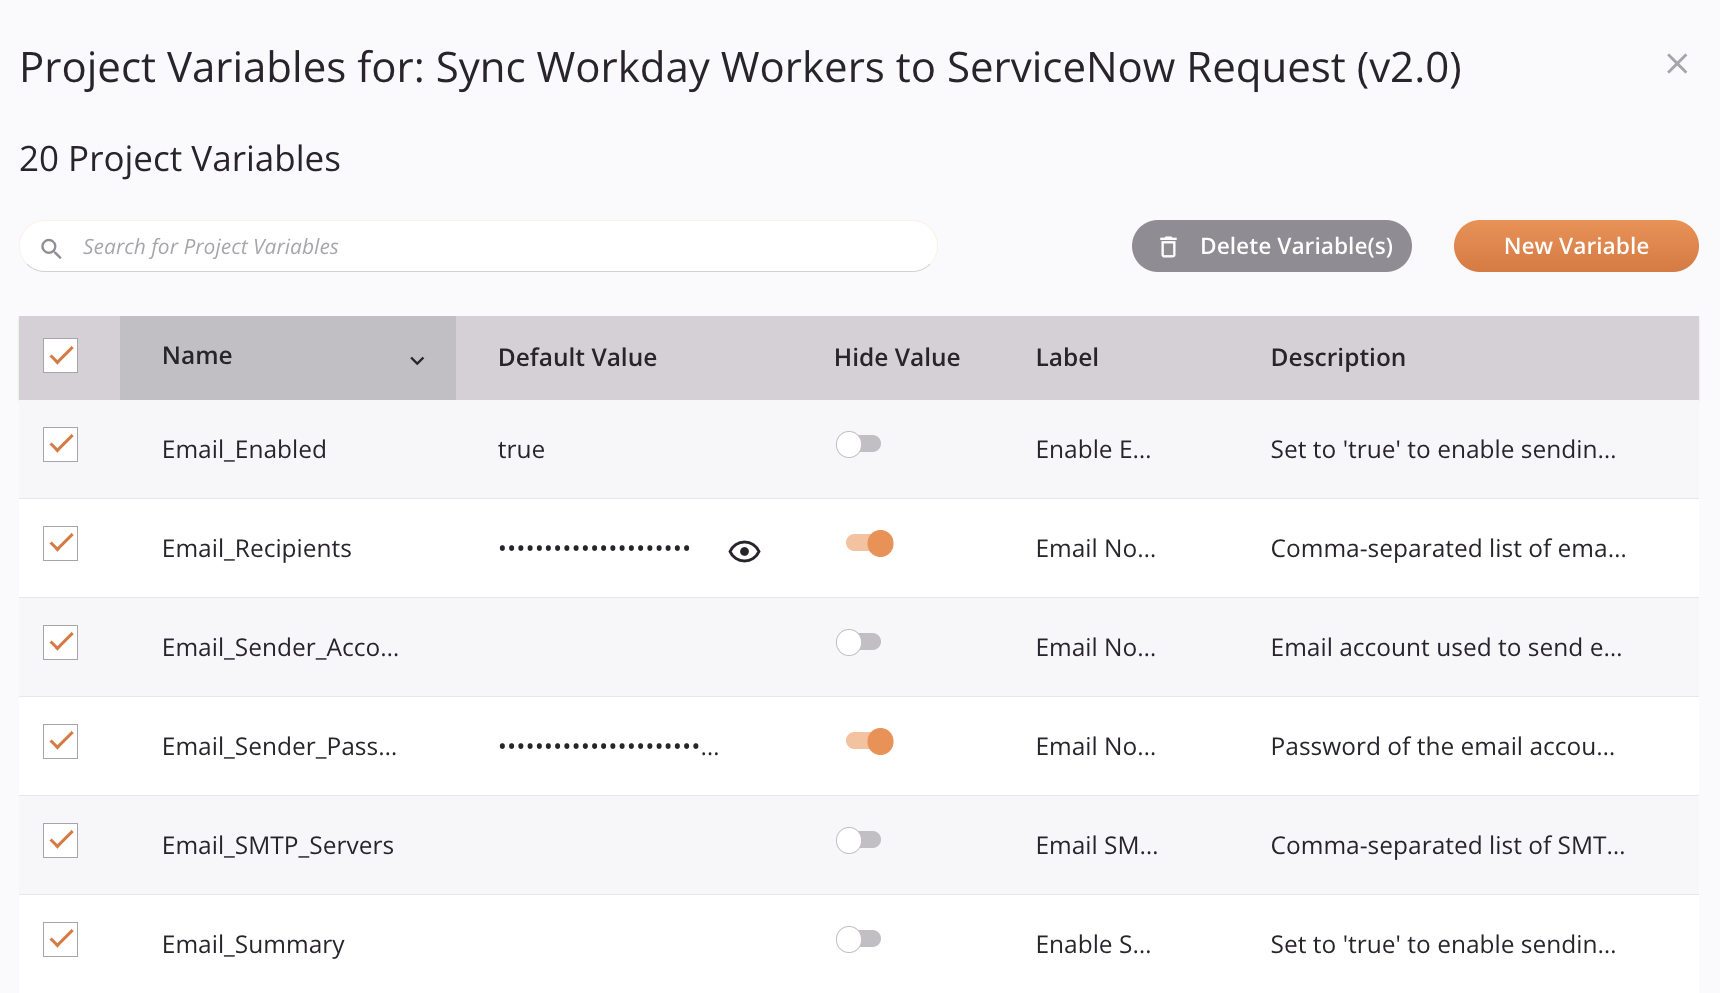Image resolution: width=1720 pixels, height=993 pixels.
Task: Click the 'Email SM...' label cell
Action: (x=1097, y=845)
